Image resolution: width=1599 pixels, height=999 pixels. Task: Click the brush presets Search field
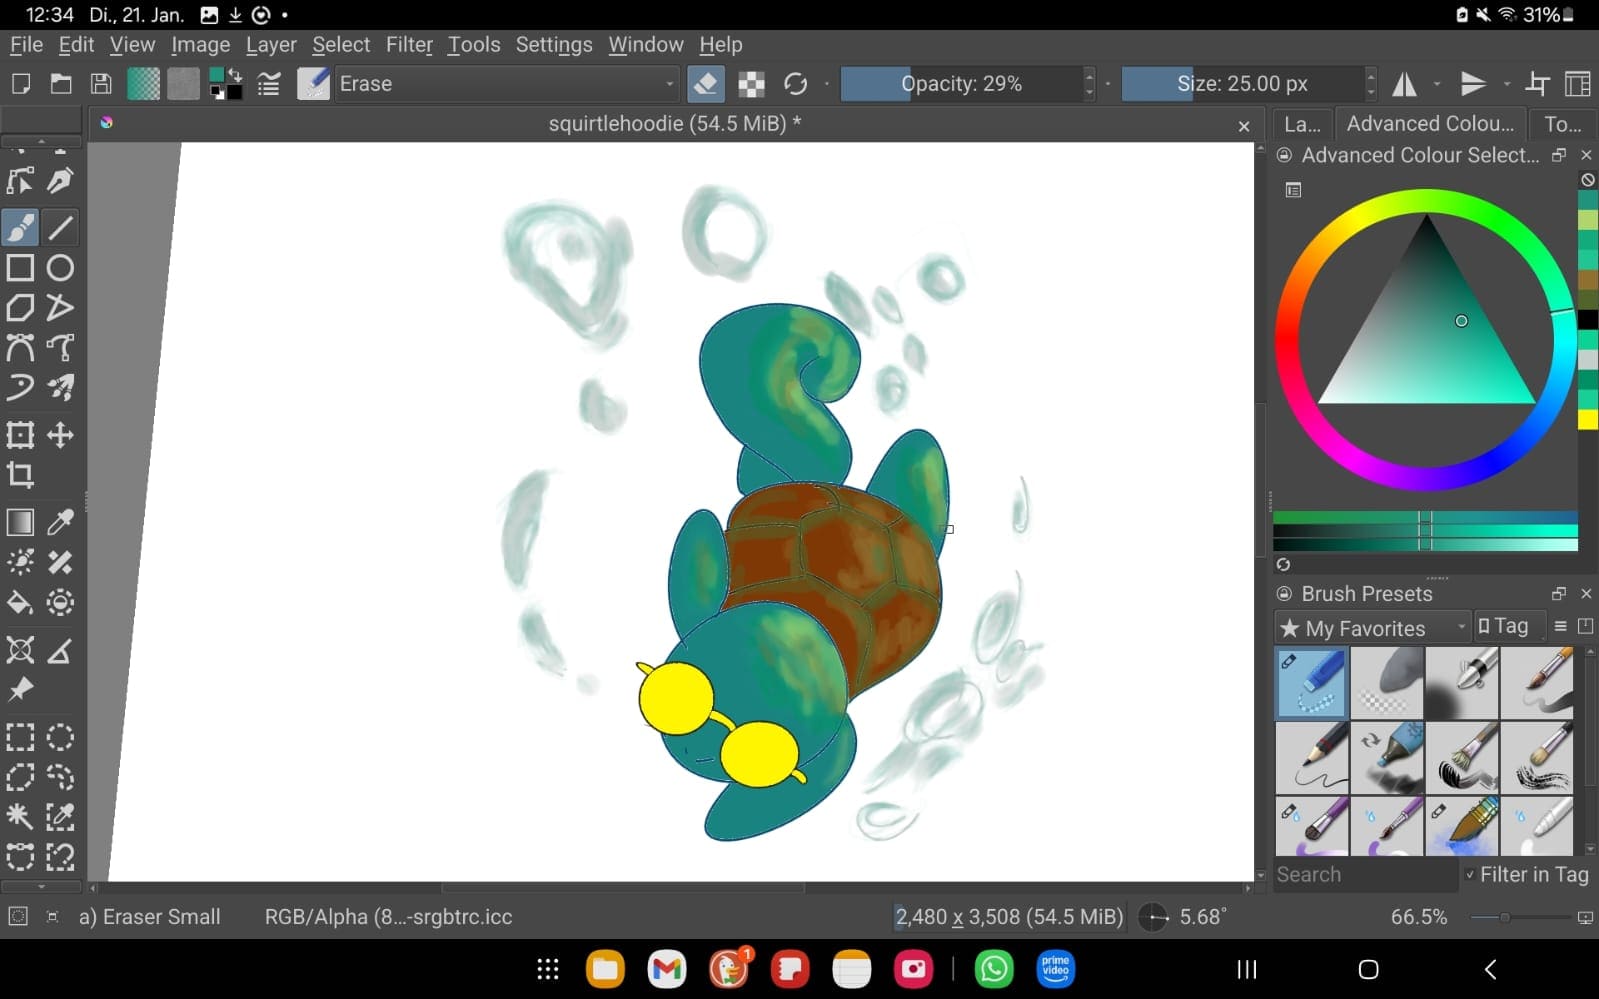point(1365,875)
